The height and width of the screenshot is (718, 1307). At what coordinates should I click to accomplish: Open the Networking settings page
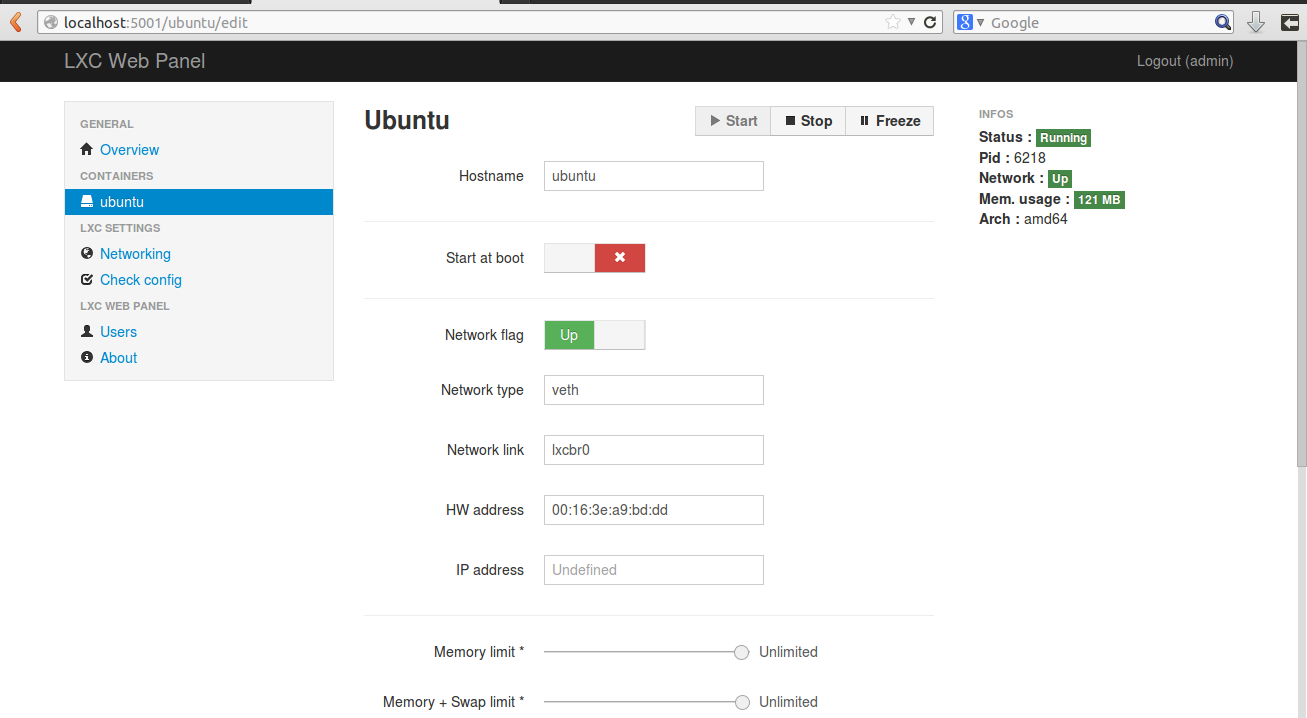(135, 254)
